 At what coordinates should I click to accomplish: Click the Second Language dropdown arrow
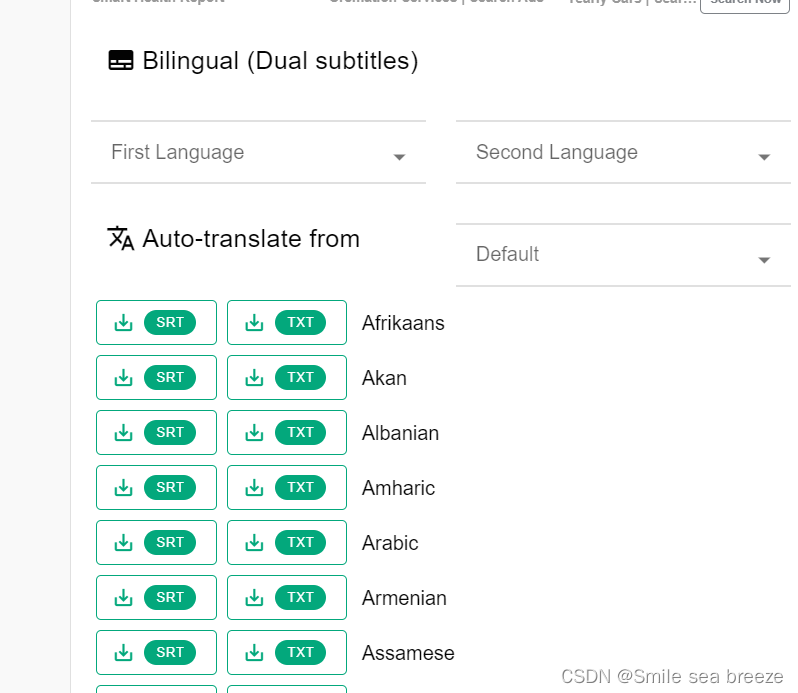(764, 157)
